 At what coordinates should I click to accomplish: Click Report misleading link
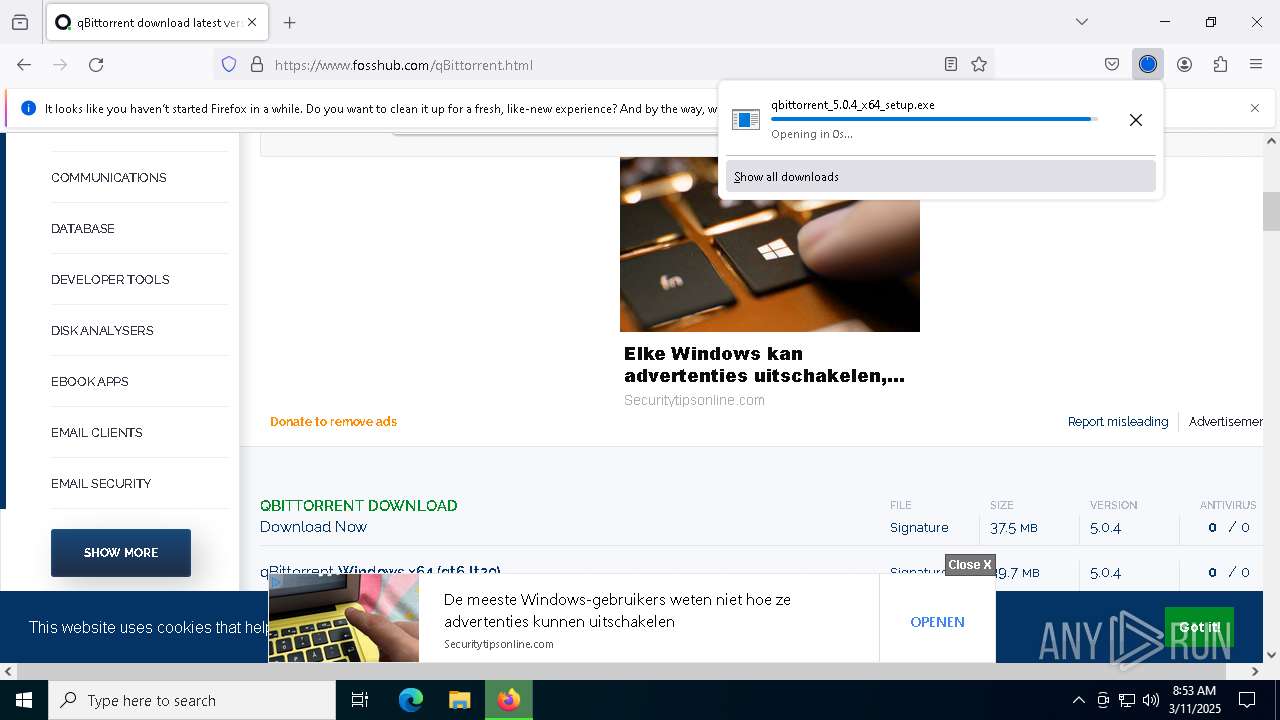tap(1118, 422)
